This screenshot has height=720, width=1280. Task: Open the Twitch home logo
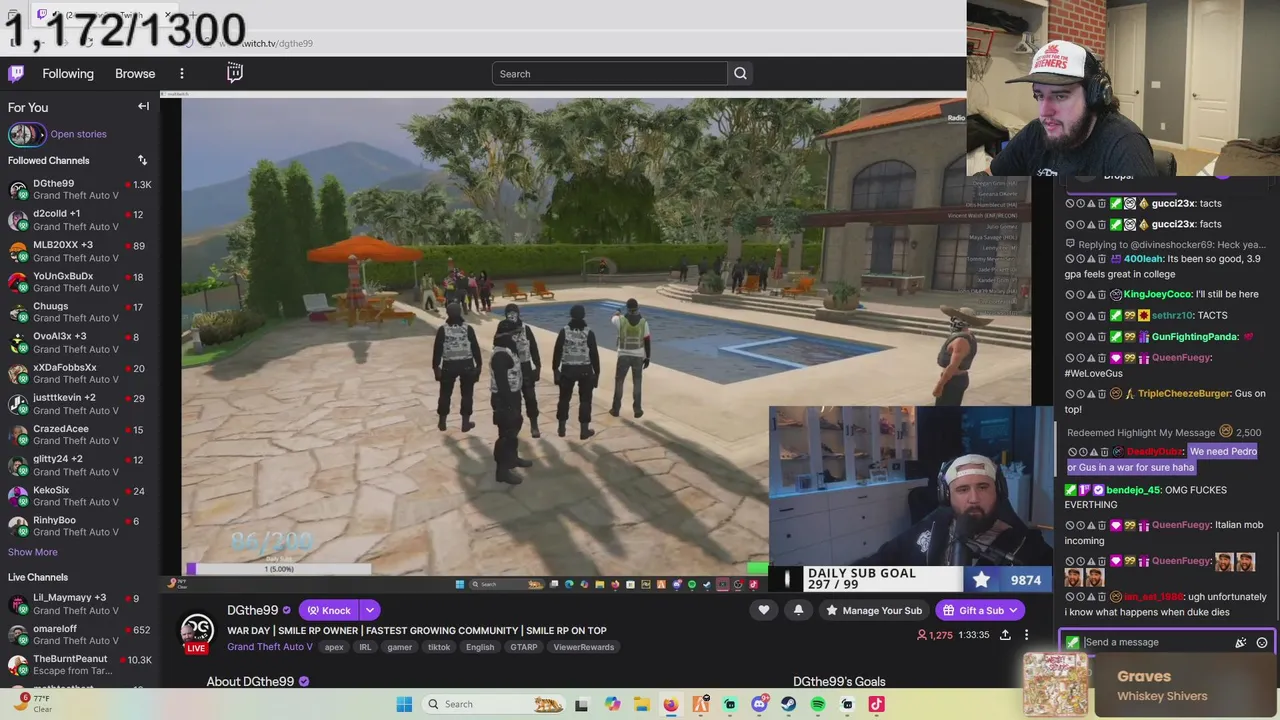pos(16,73)
